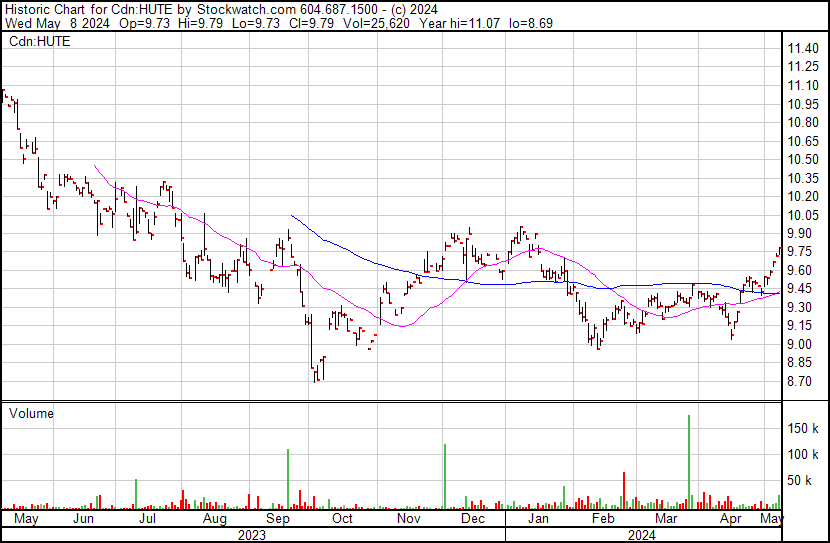Click the 'Oct' month label on time axis
Viewport: 830px width, 543px height.
tap(342, 518)
